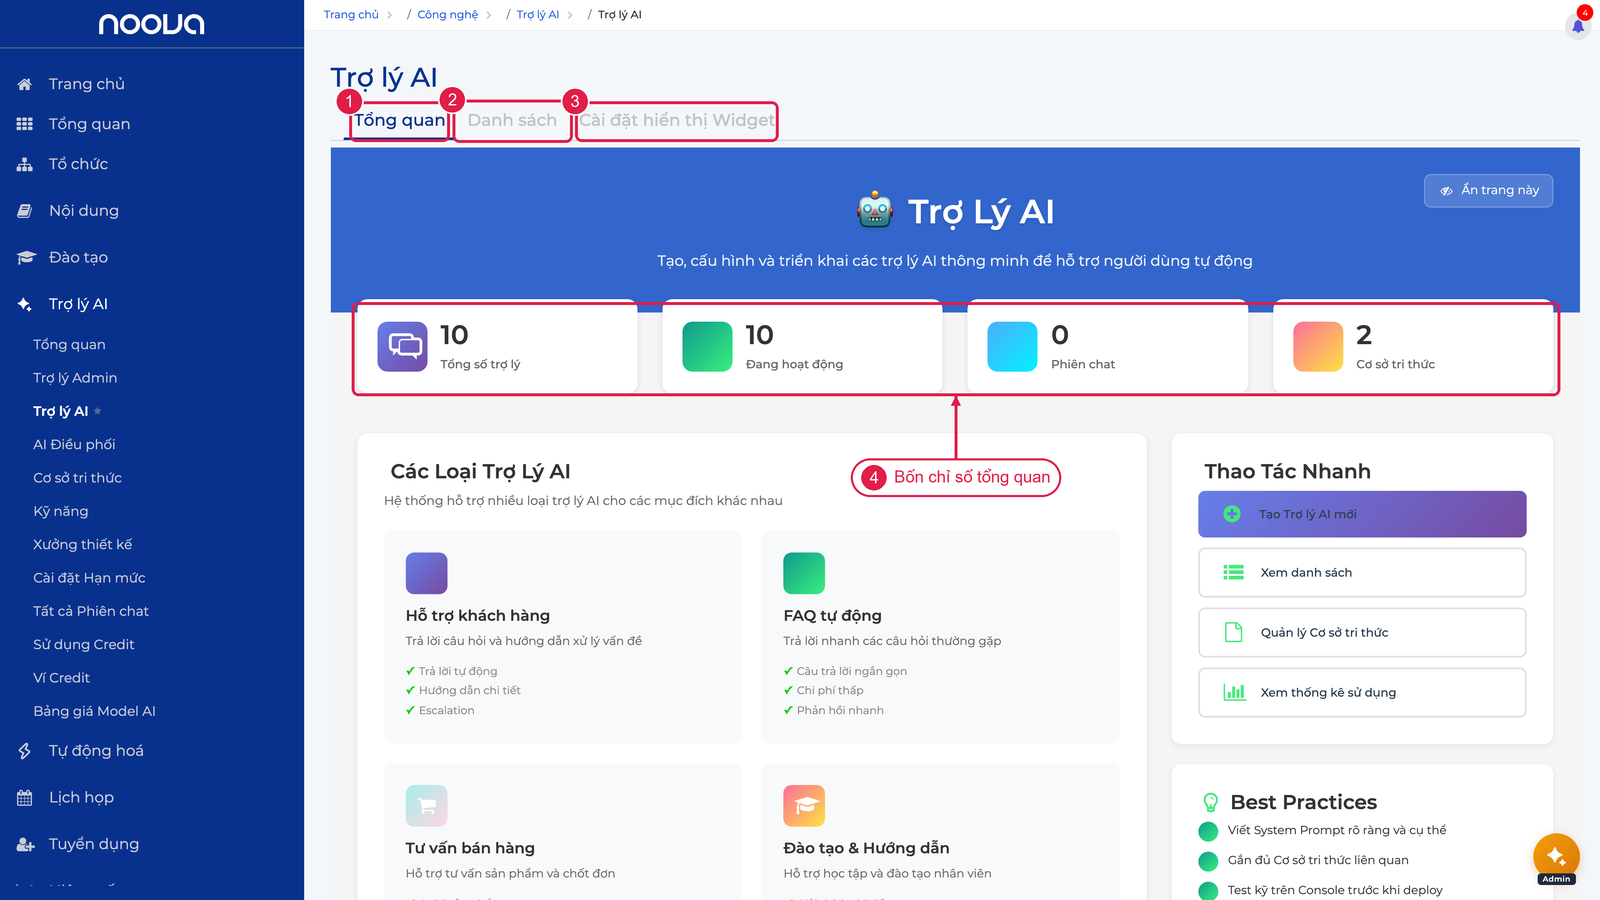Click the green FAQ tự động icon
1600x900 pixels.
click(x=804, y=573)
